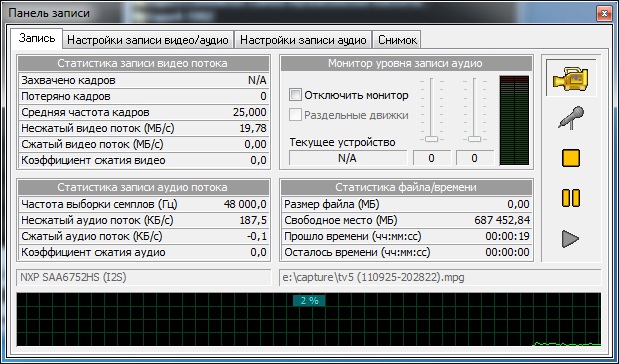The width and height of the screenshot is (619, 364).
Task: Click the green audio level meter
Action: pyautogui.click(x=514, y=120)
